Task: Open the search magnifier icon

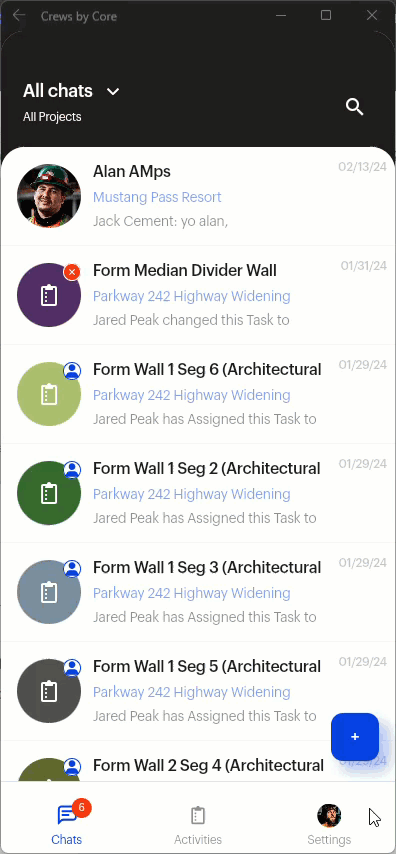Action: pos(355,107)
